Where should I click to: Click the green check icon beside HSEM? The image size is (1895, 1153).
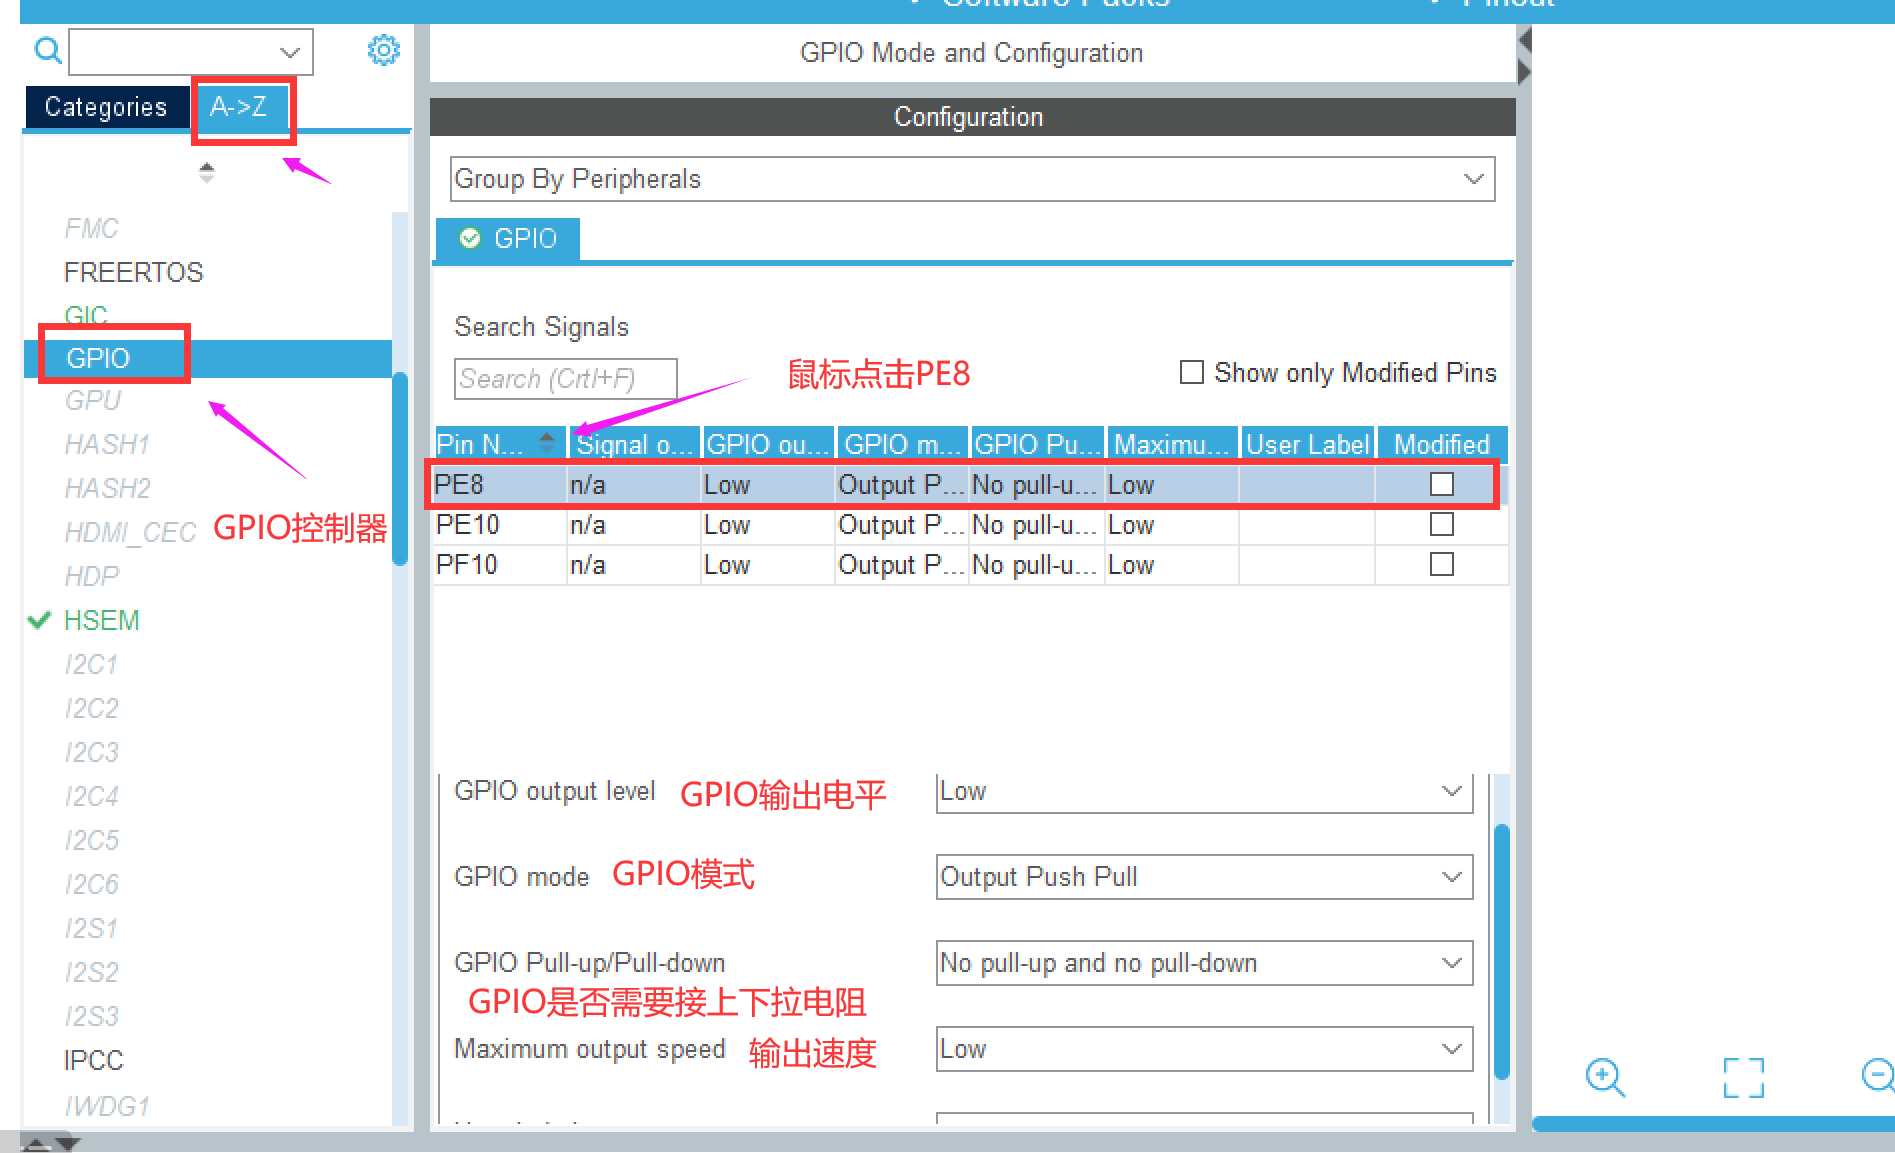click(x=40, y=620)
